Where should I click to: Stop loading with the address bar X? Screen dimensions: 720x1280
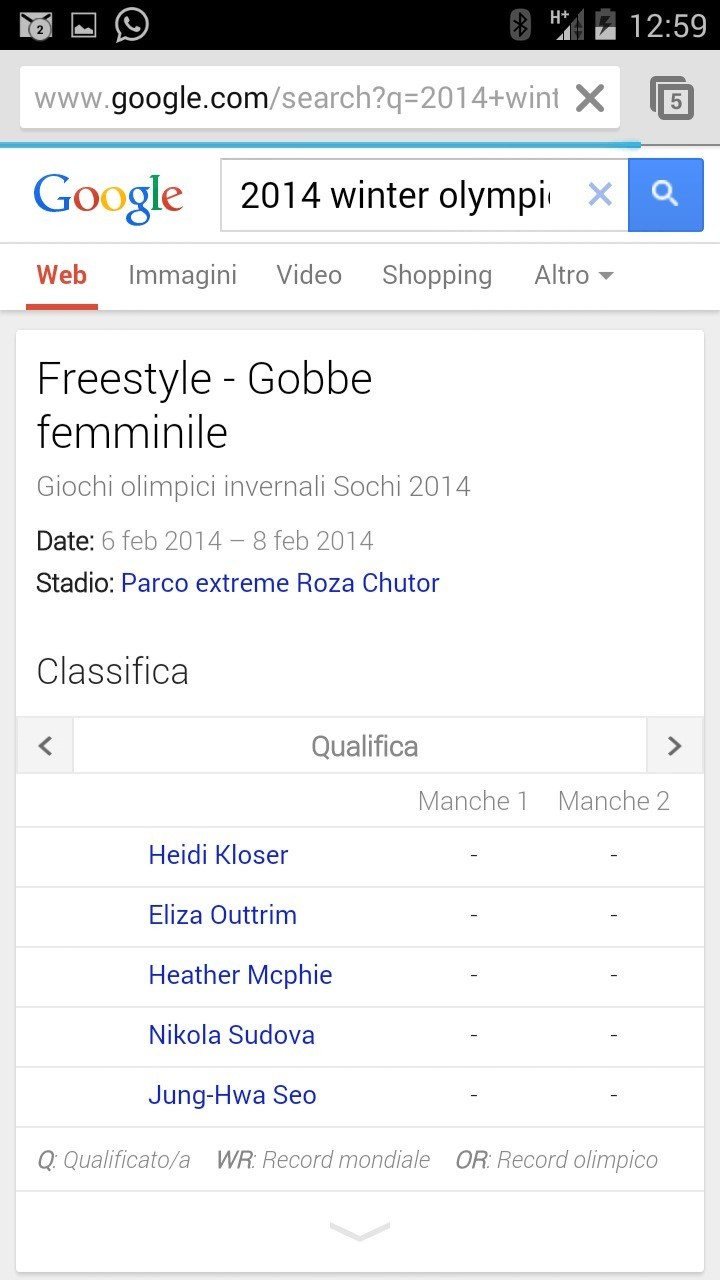pyautogui.click(x=590, y=98)
